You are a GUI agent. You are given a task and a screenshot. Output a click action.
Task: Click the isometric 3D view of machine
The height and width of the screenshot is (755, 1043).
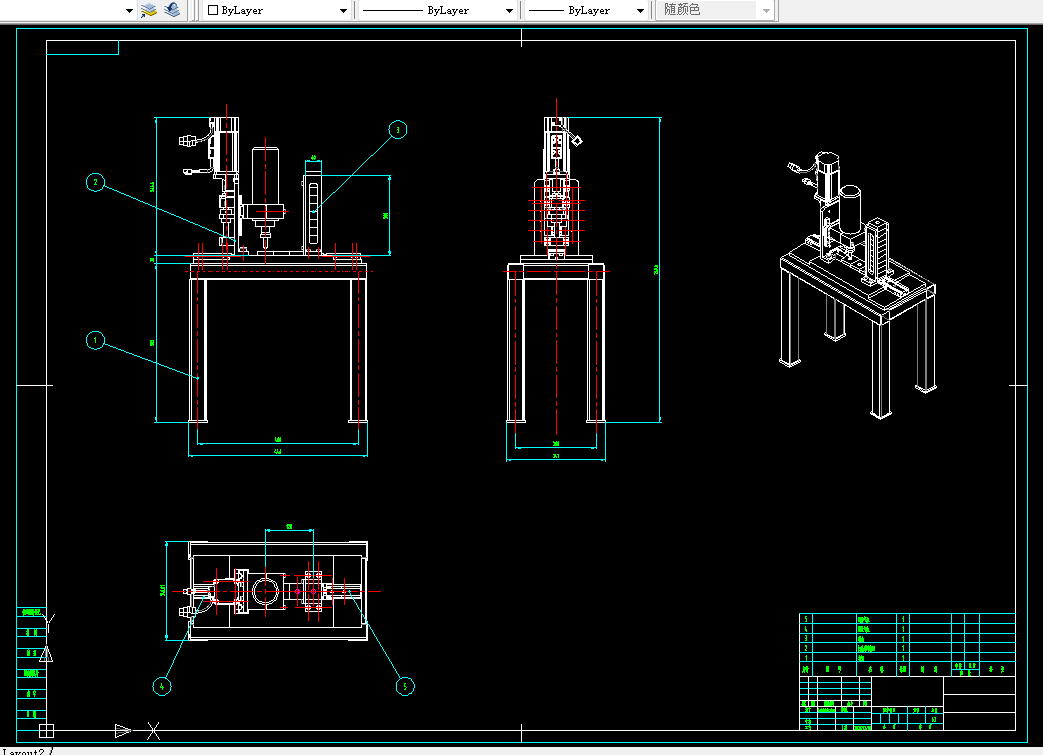[x=857, y=285]
